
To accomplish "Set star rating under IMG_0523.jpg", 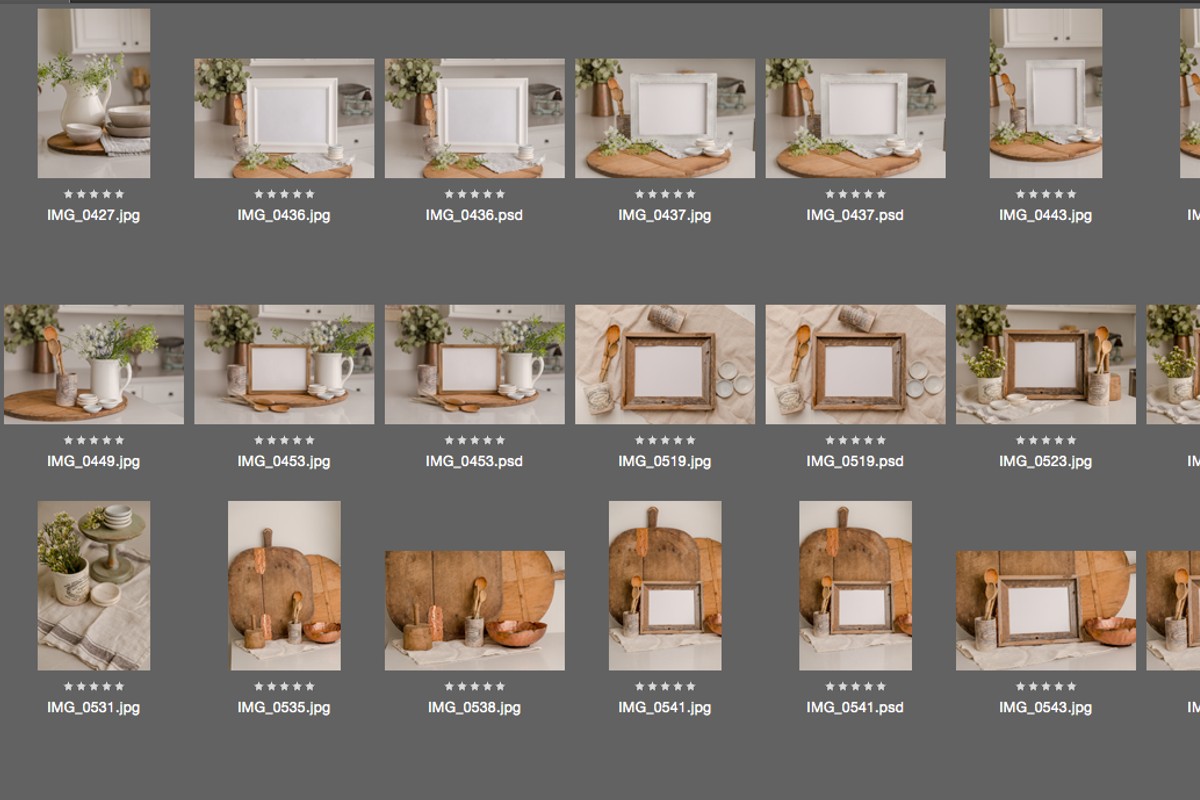I will pos(1046,440).
